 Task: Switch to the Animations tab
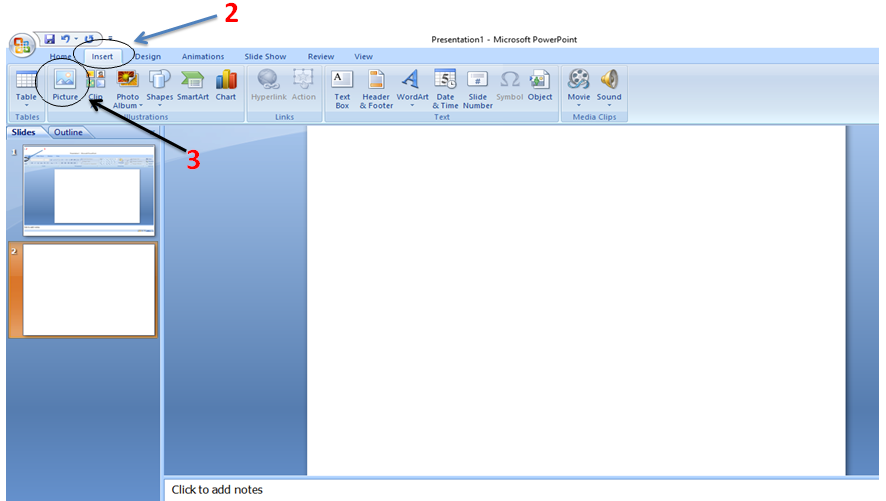203,56
